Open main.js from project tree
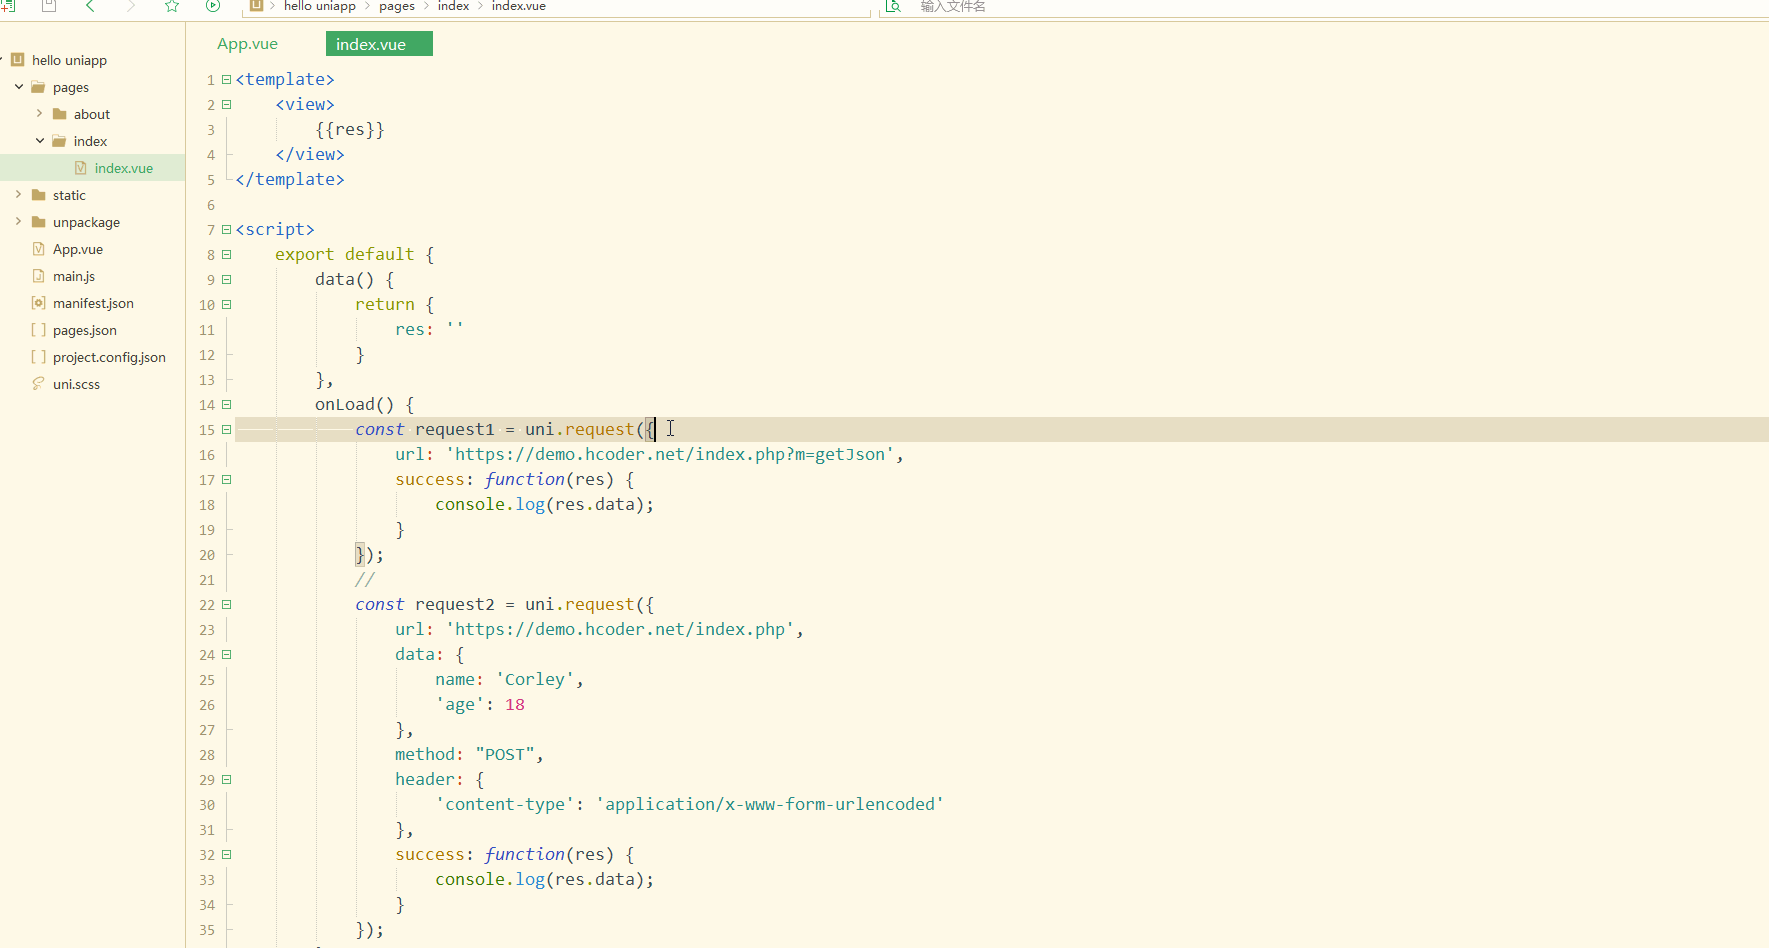1769x948 pixels. pos(74,276)
